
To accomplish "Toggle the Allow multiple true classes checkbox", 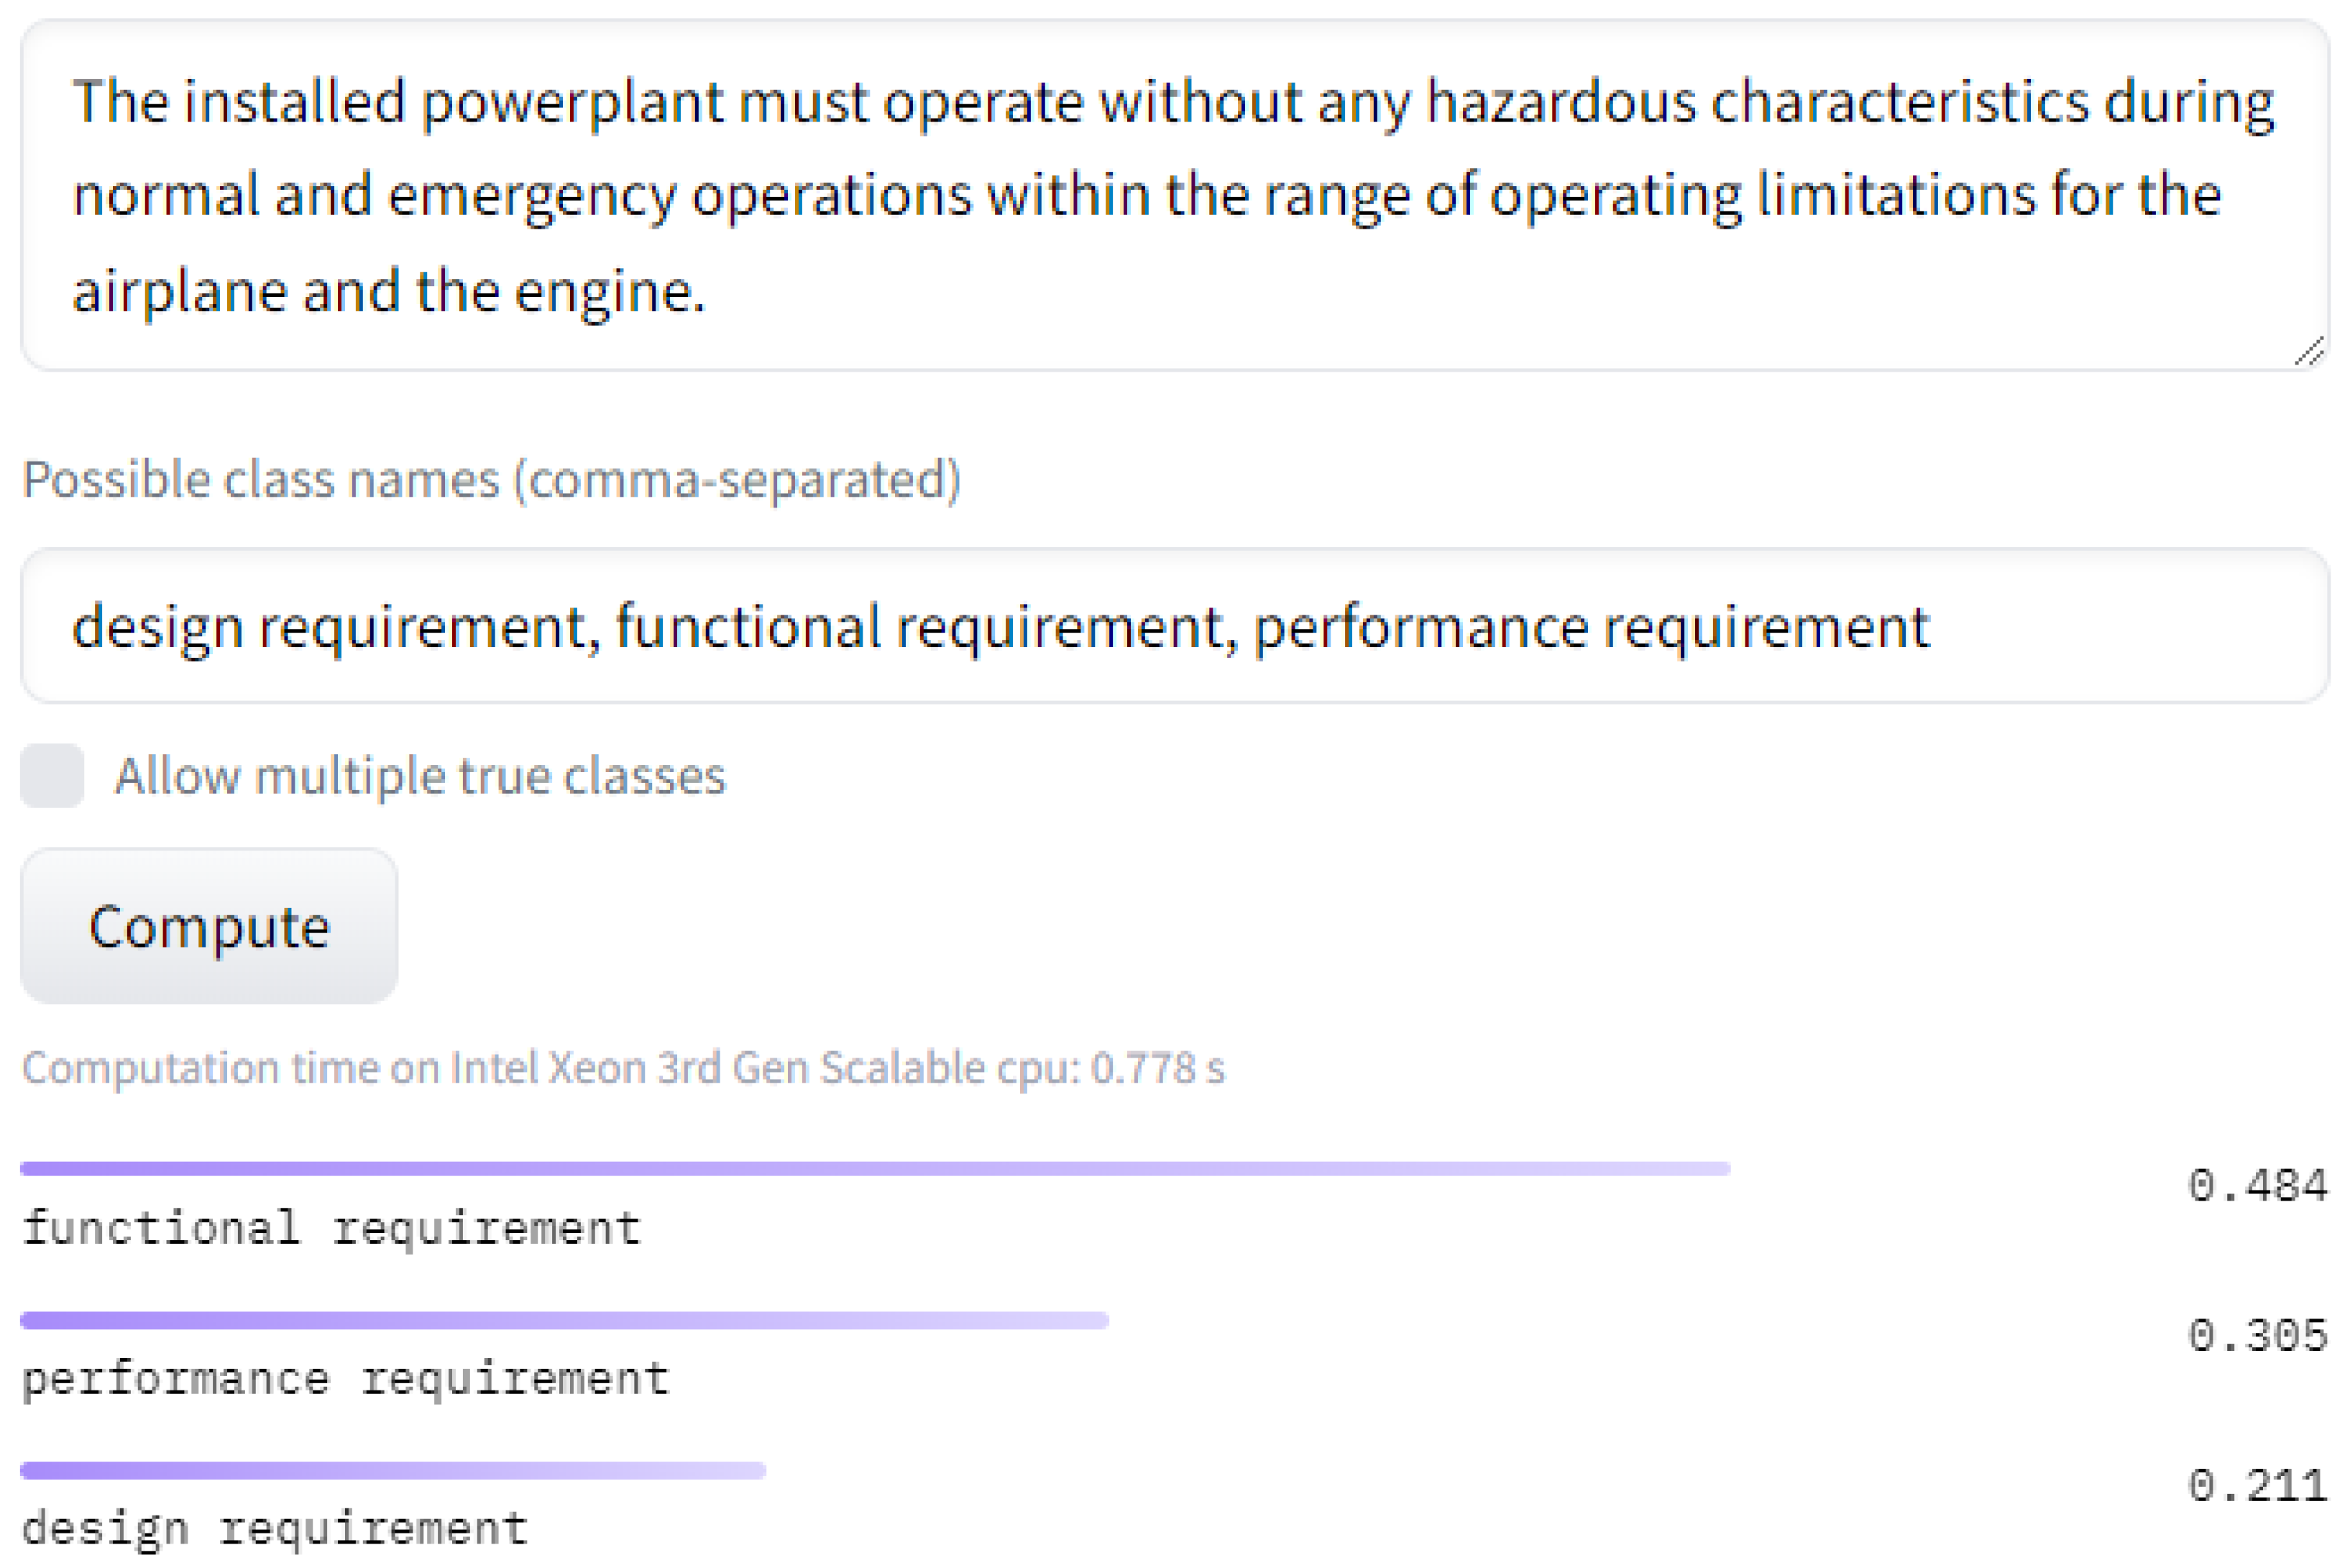I will pyautogui.click(x=52, y=775).
